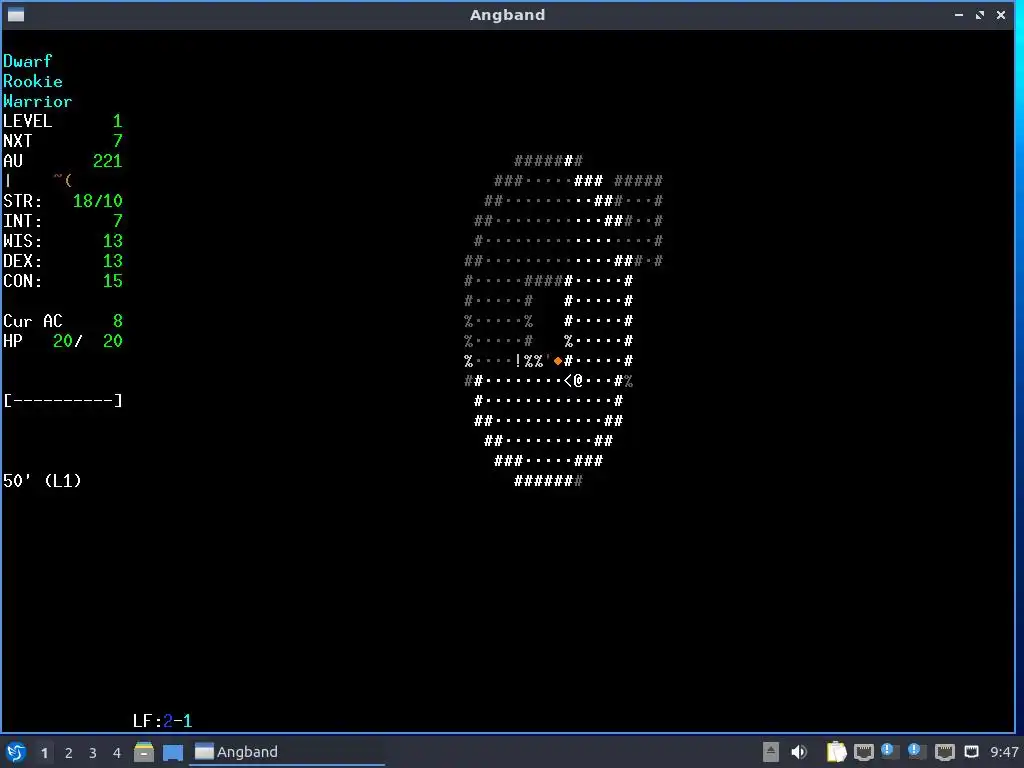Minimize the Angband window
The height and width of the screenshot is (768, 1024).
click(x=959, y=14)
